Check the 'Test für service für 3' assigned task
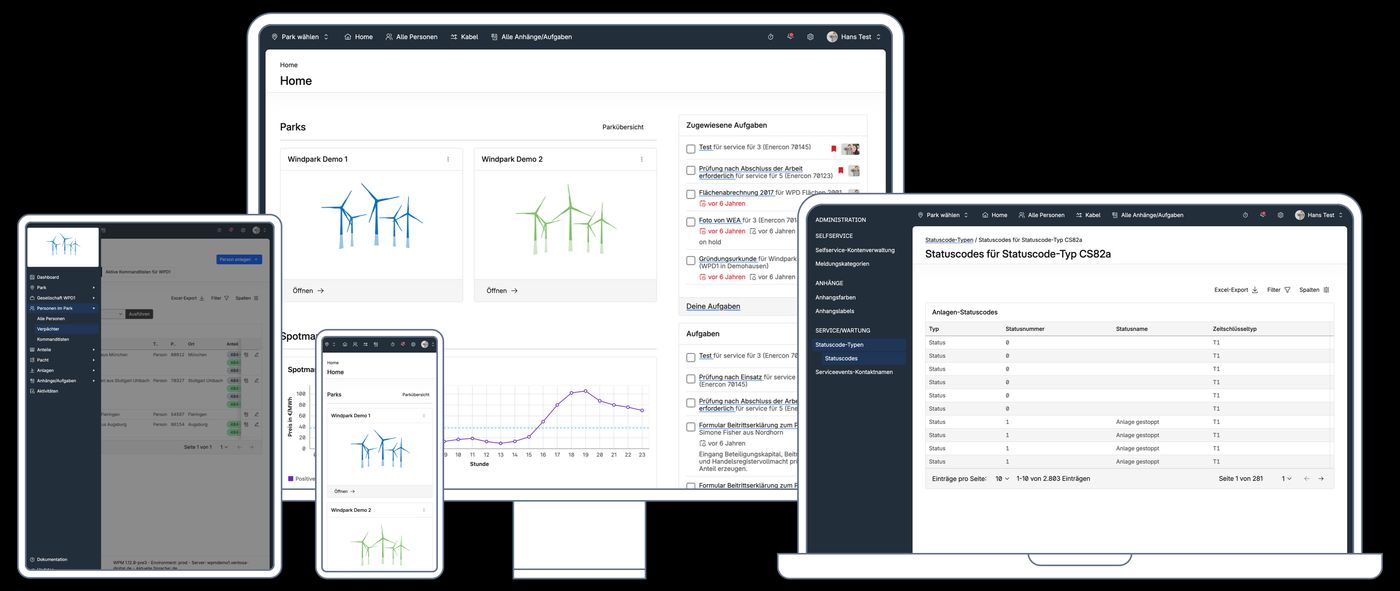This screenshot has height=591, width=1400. [691, 148]
